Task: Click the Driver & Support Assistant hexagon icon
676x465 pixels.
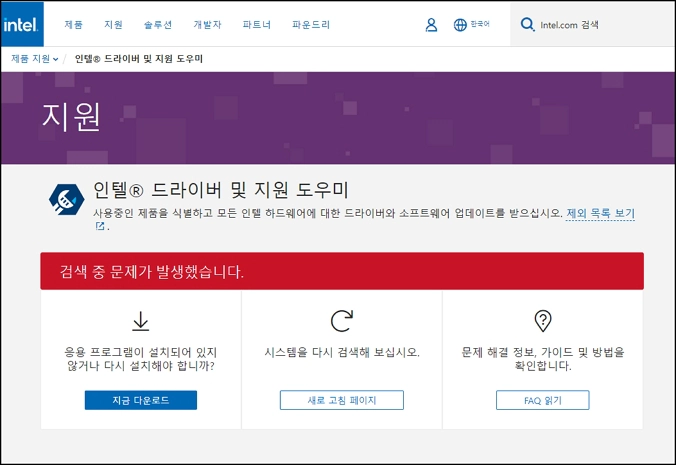Action: click(x=67, y=200)
